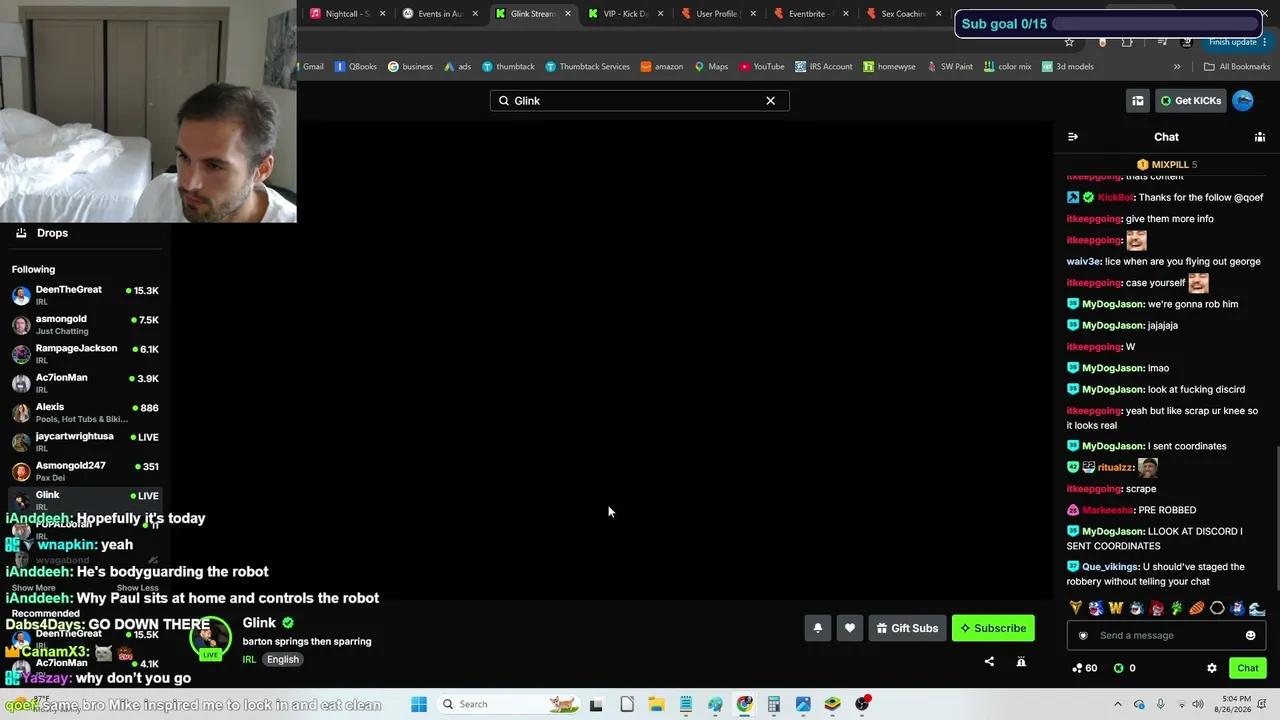Screen dimensions: 1280x720
Task: Open File Explorer from the taskbar
Action: [656, 704]
